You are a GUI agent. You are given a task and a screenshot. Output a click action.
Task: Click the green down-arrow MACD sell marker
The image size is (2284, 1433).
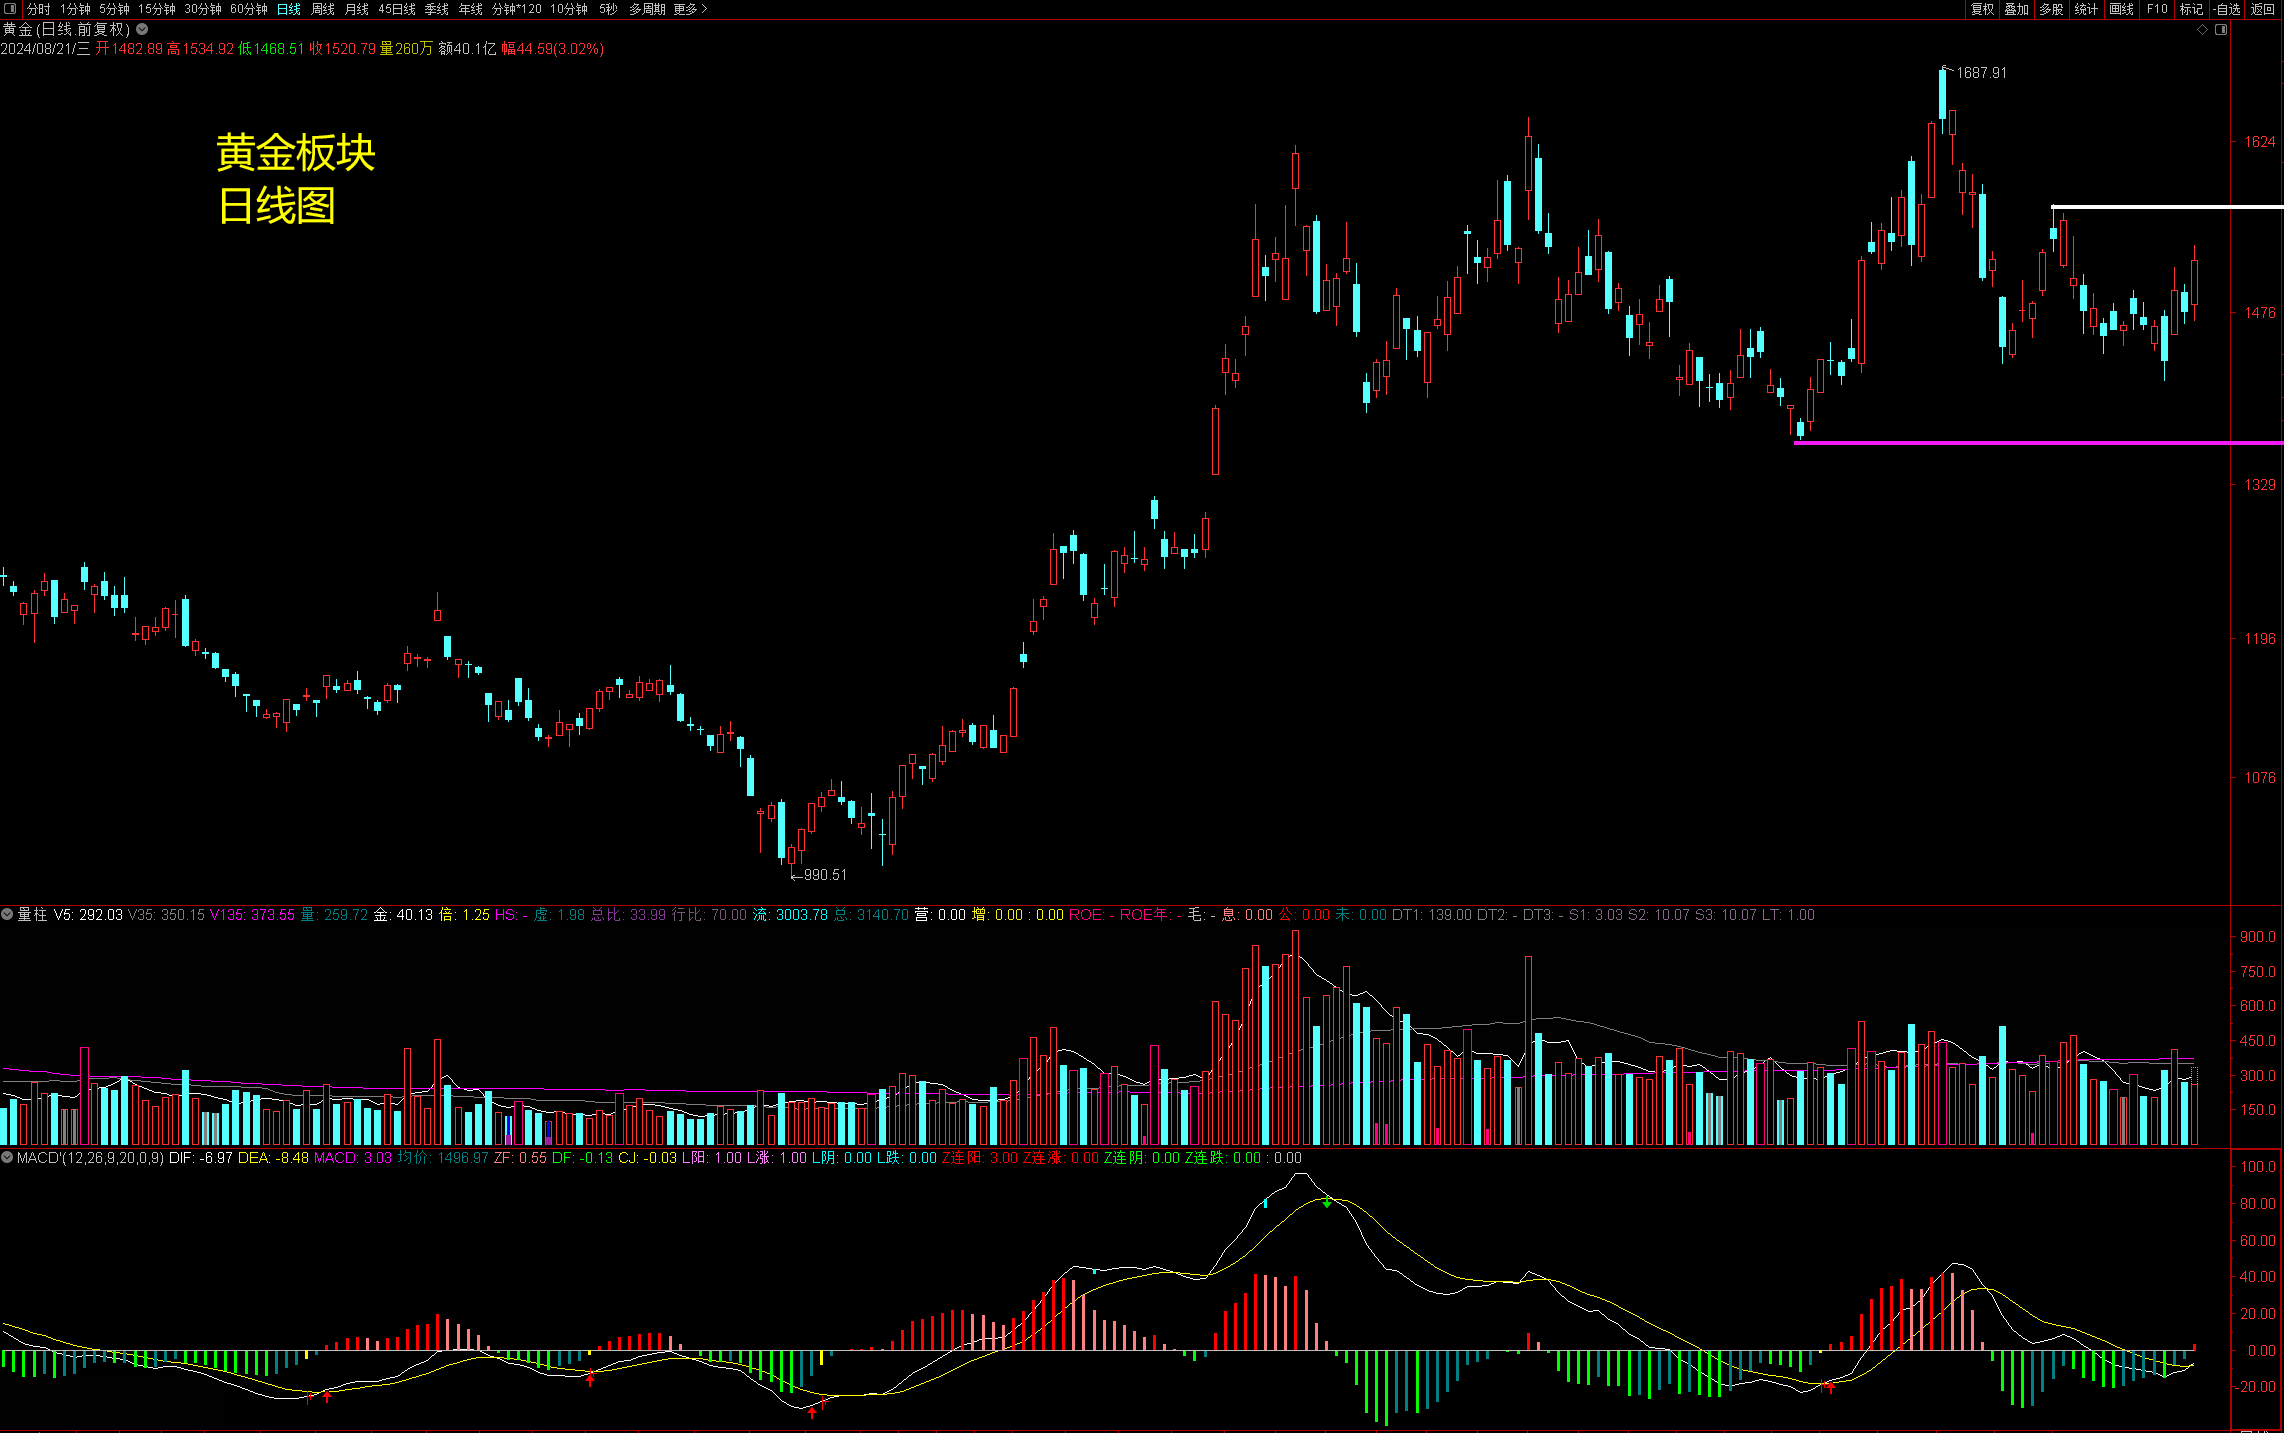click(1327, 1202)
